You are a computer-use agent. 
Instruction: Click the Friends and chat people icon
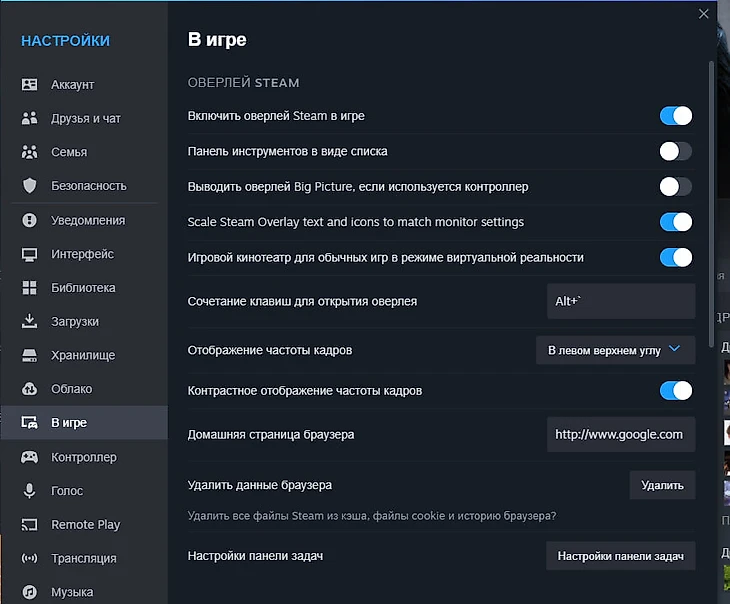(30, 119)
